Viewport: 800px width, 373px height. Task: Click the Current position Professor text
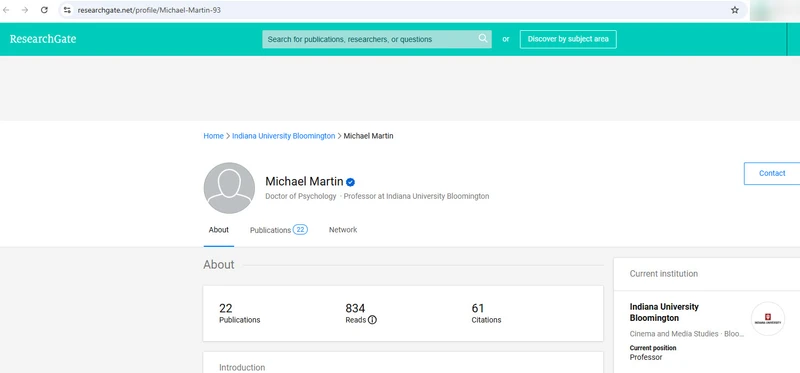(653, 353)
